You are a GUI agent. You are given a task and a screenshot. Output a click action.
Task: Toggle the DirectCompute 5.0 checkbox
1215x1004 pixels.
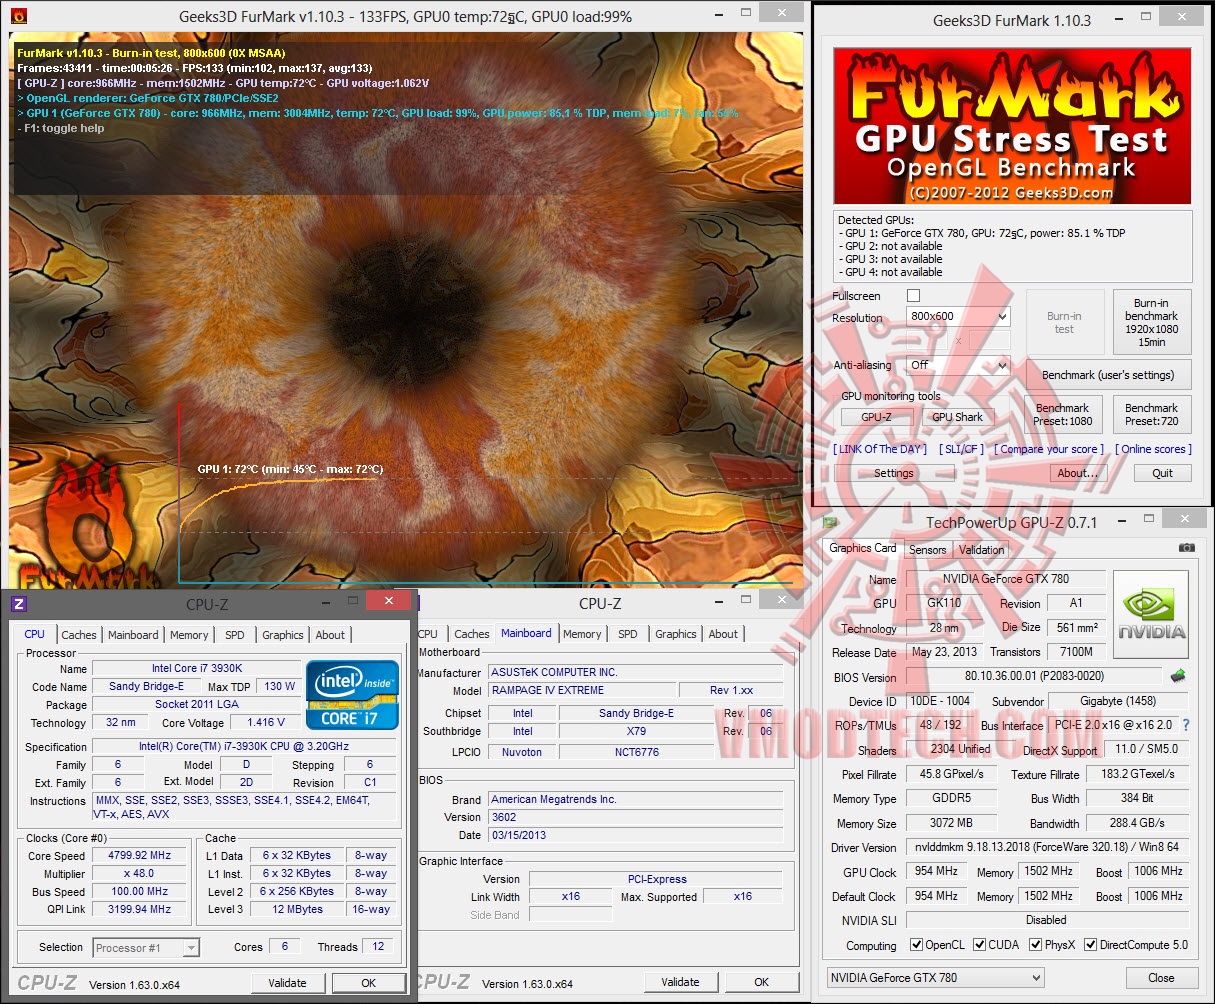1090,945
